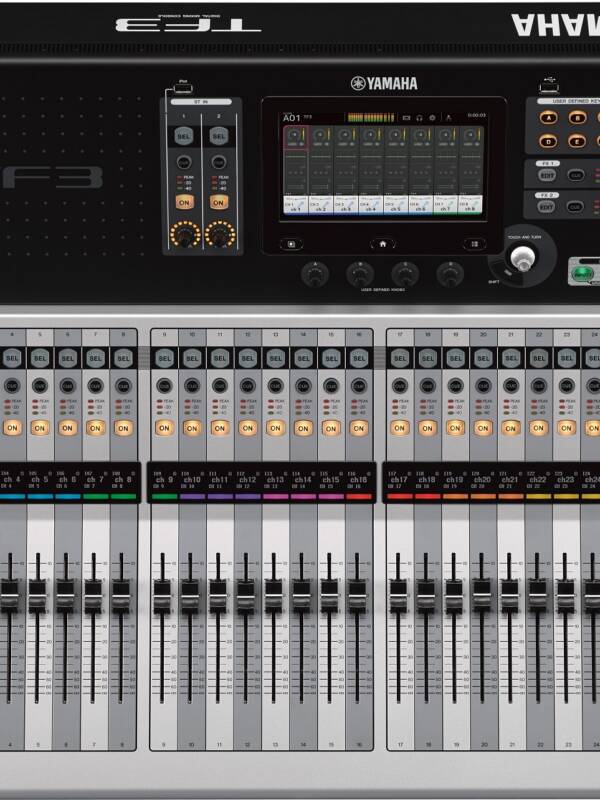Select channel 12 with its SEL key
The height and width of the screenshot is (800, 600).
[x=247, y=358]
